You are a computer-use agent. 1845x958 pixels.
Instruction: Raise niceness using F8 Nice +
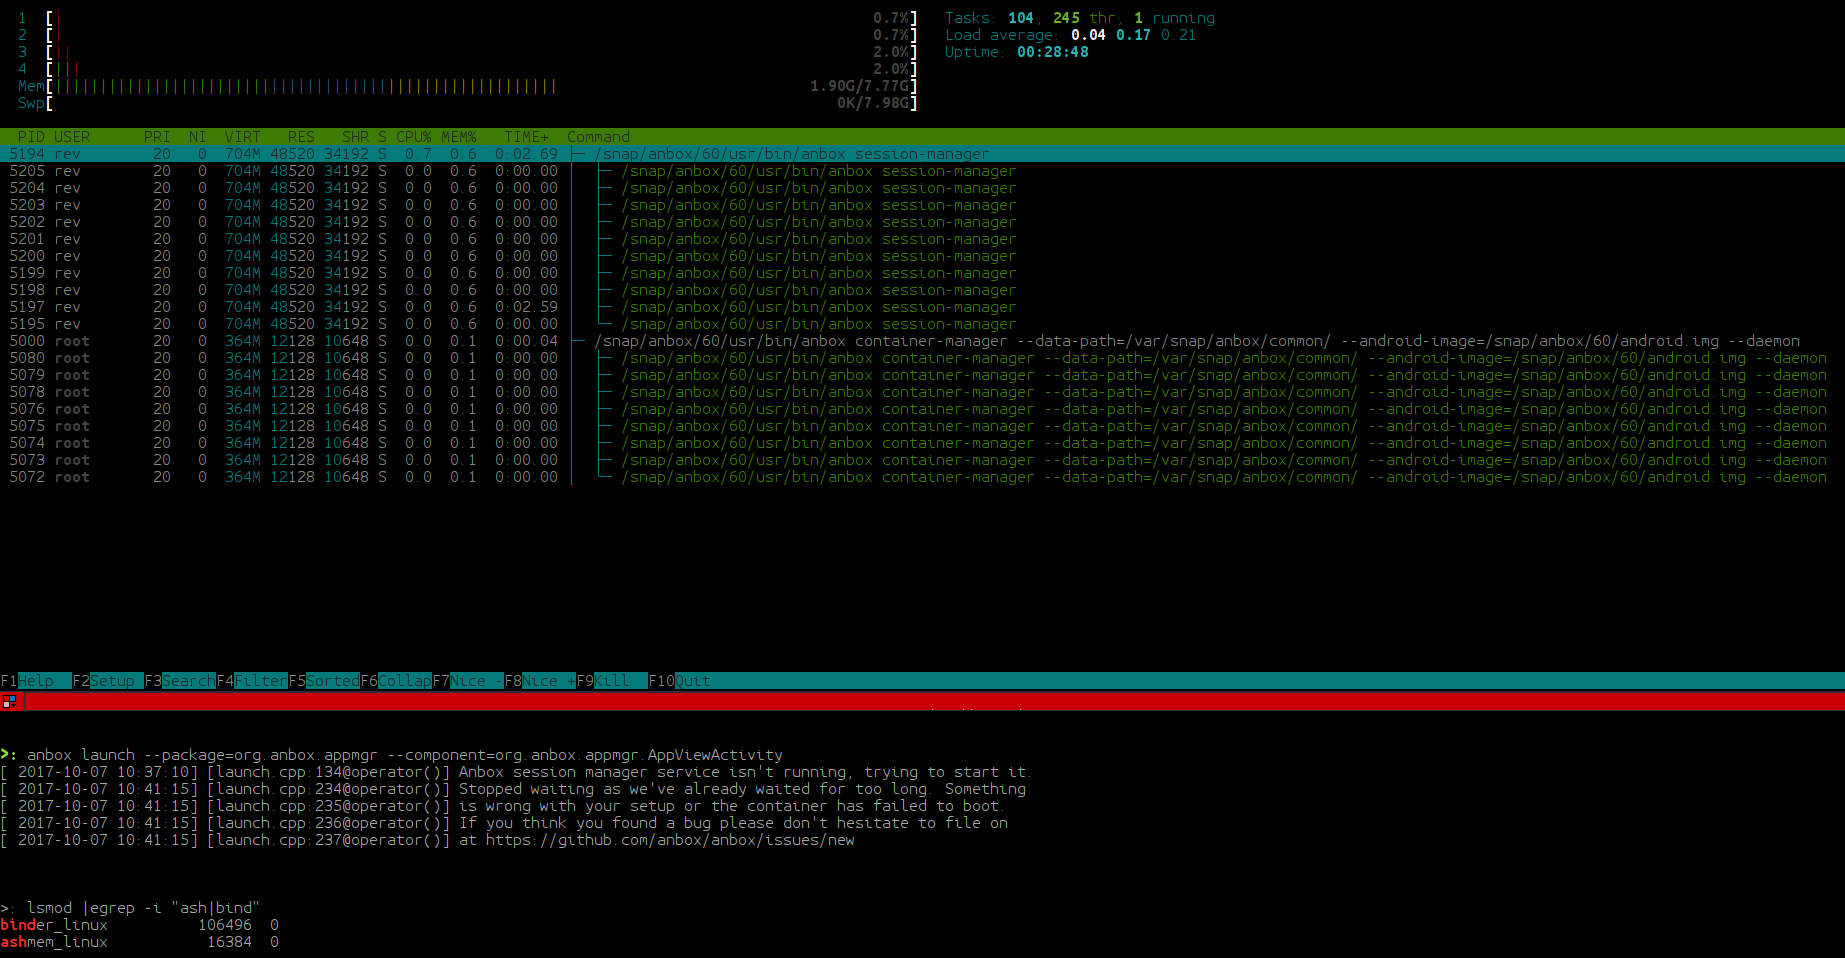(x=540, y=681)
